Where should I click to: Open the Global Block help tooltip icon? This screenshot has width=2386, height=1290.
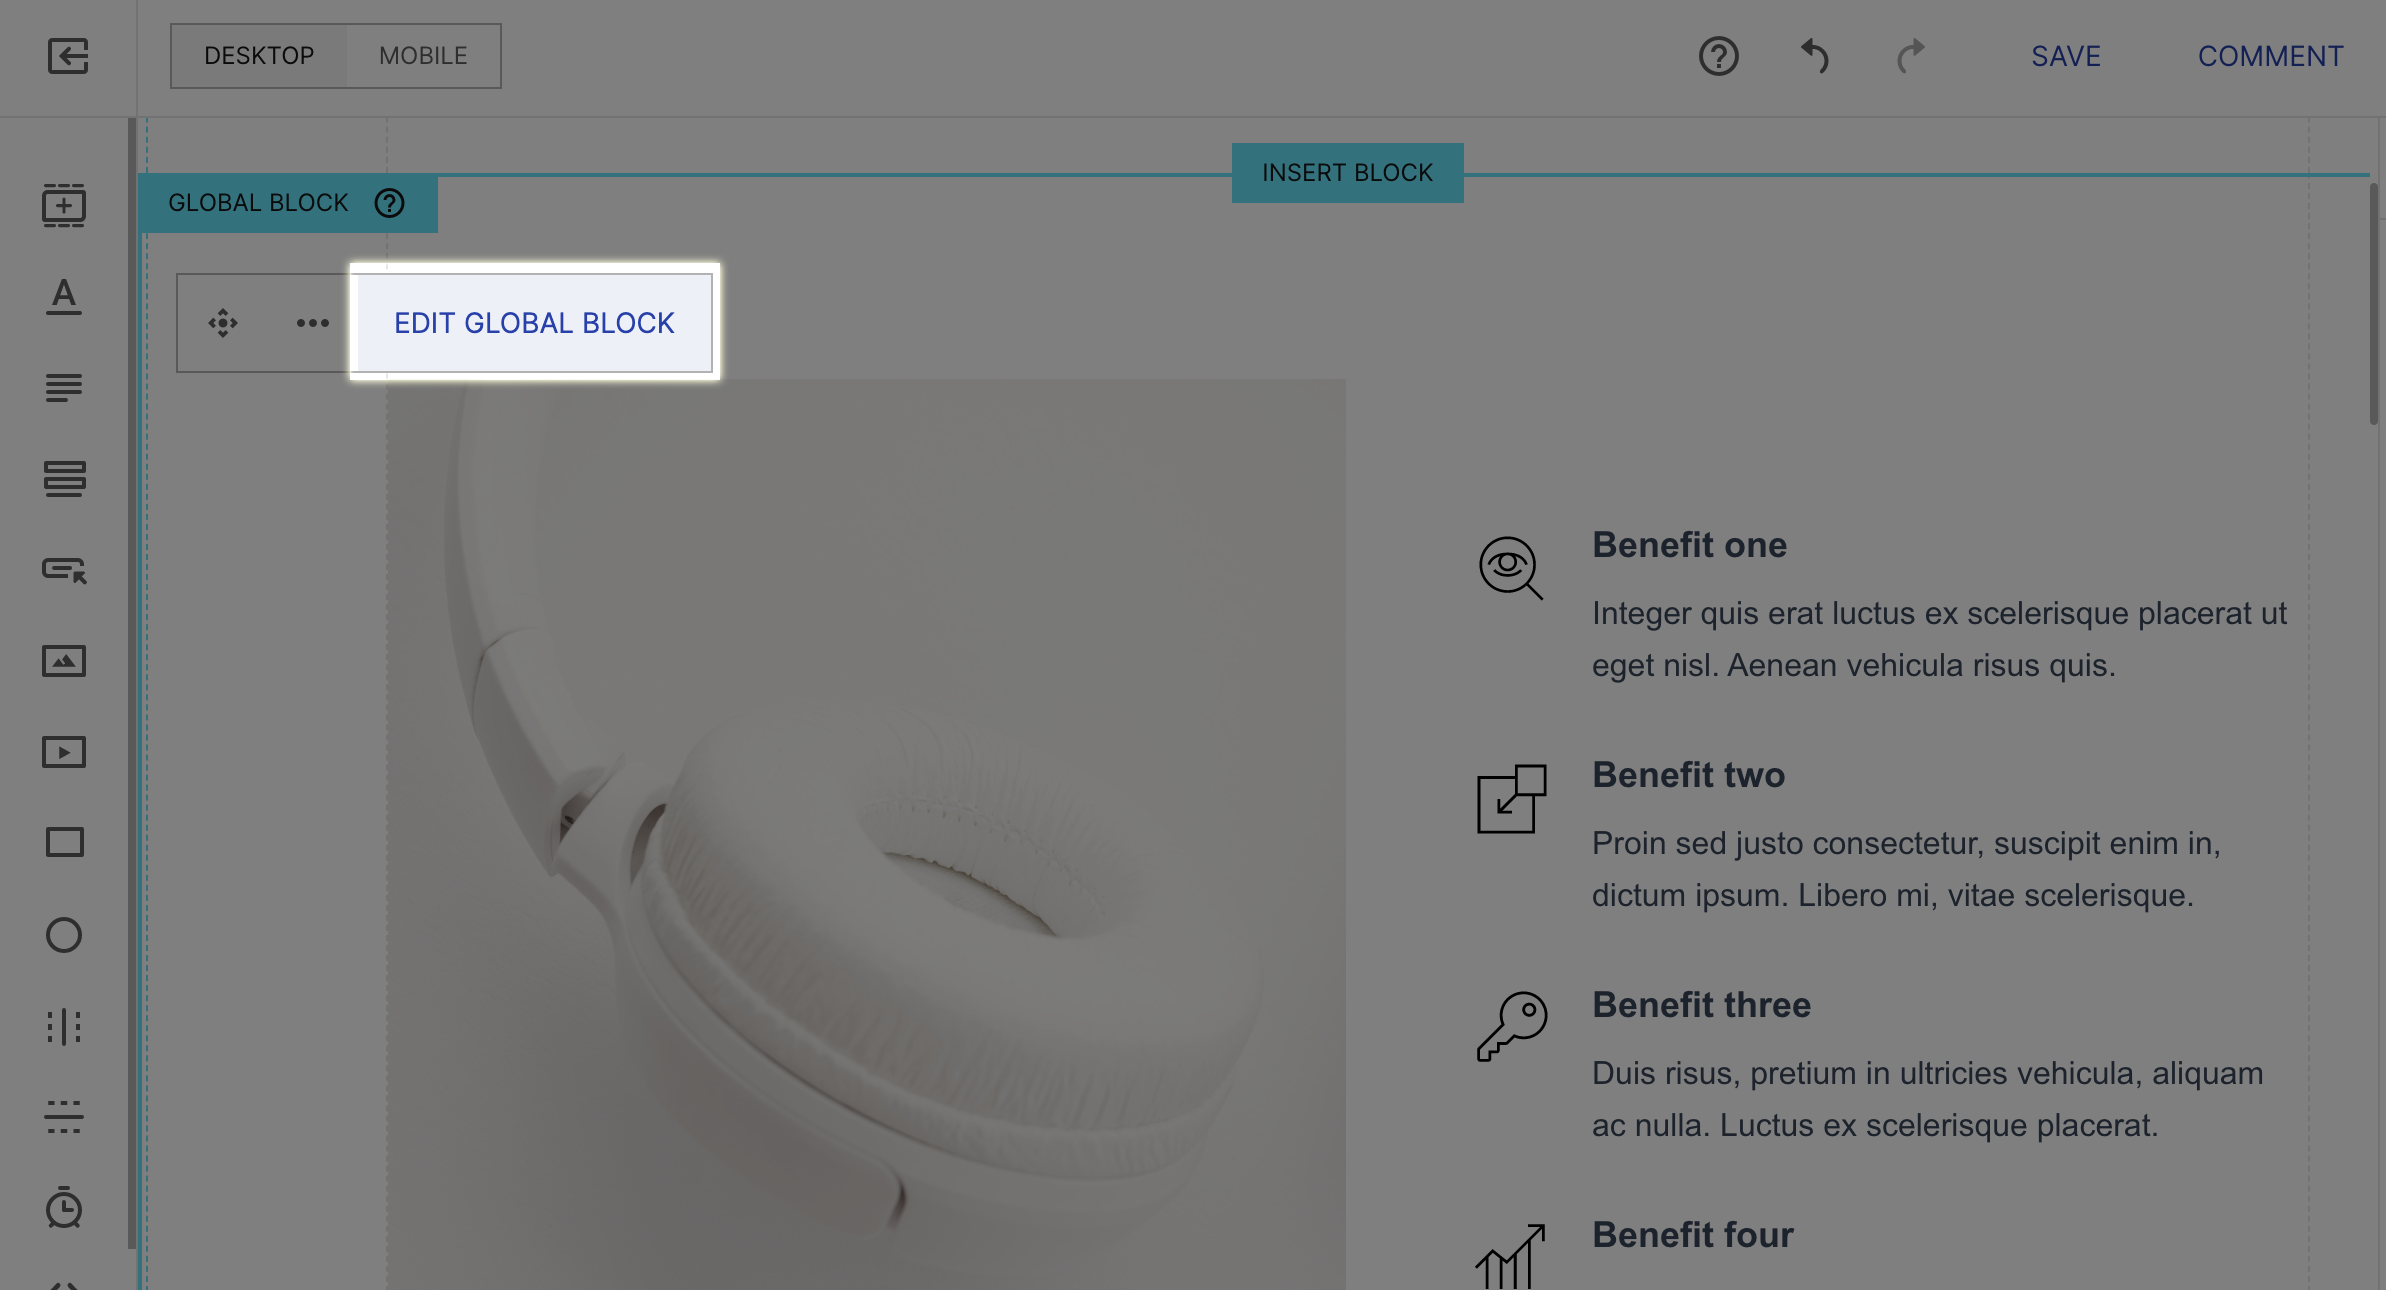point(389,203)
